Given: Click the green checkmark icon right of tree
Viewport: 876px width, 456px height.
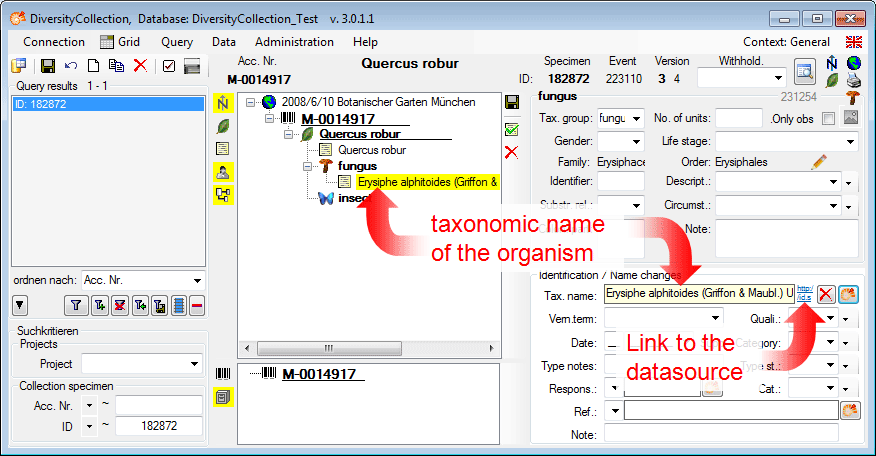Looking at the screenshot, I should pyautogui.click(x=511, y=129).
